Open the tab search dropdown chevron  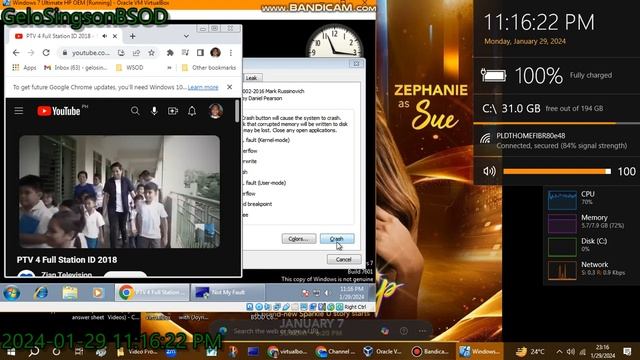186,36
